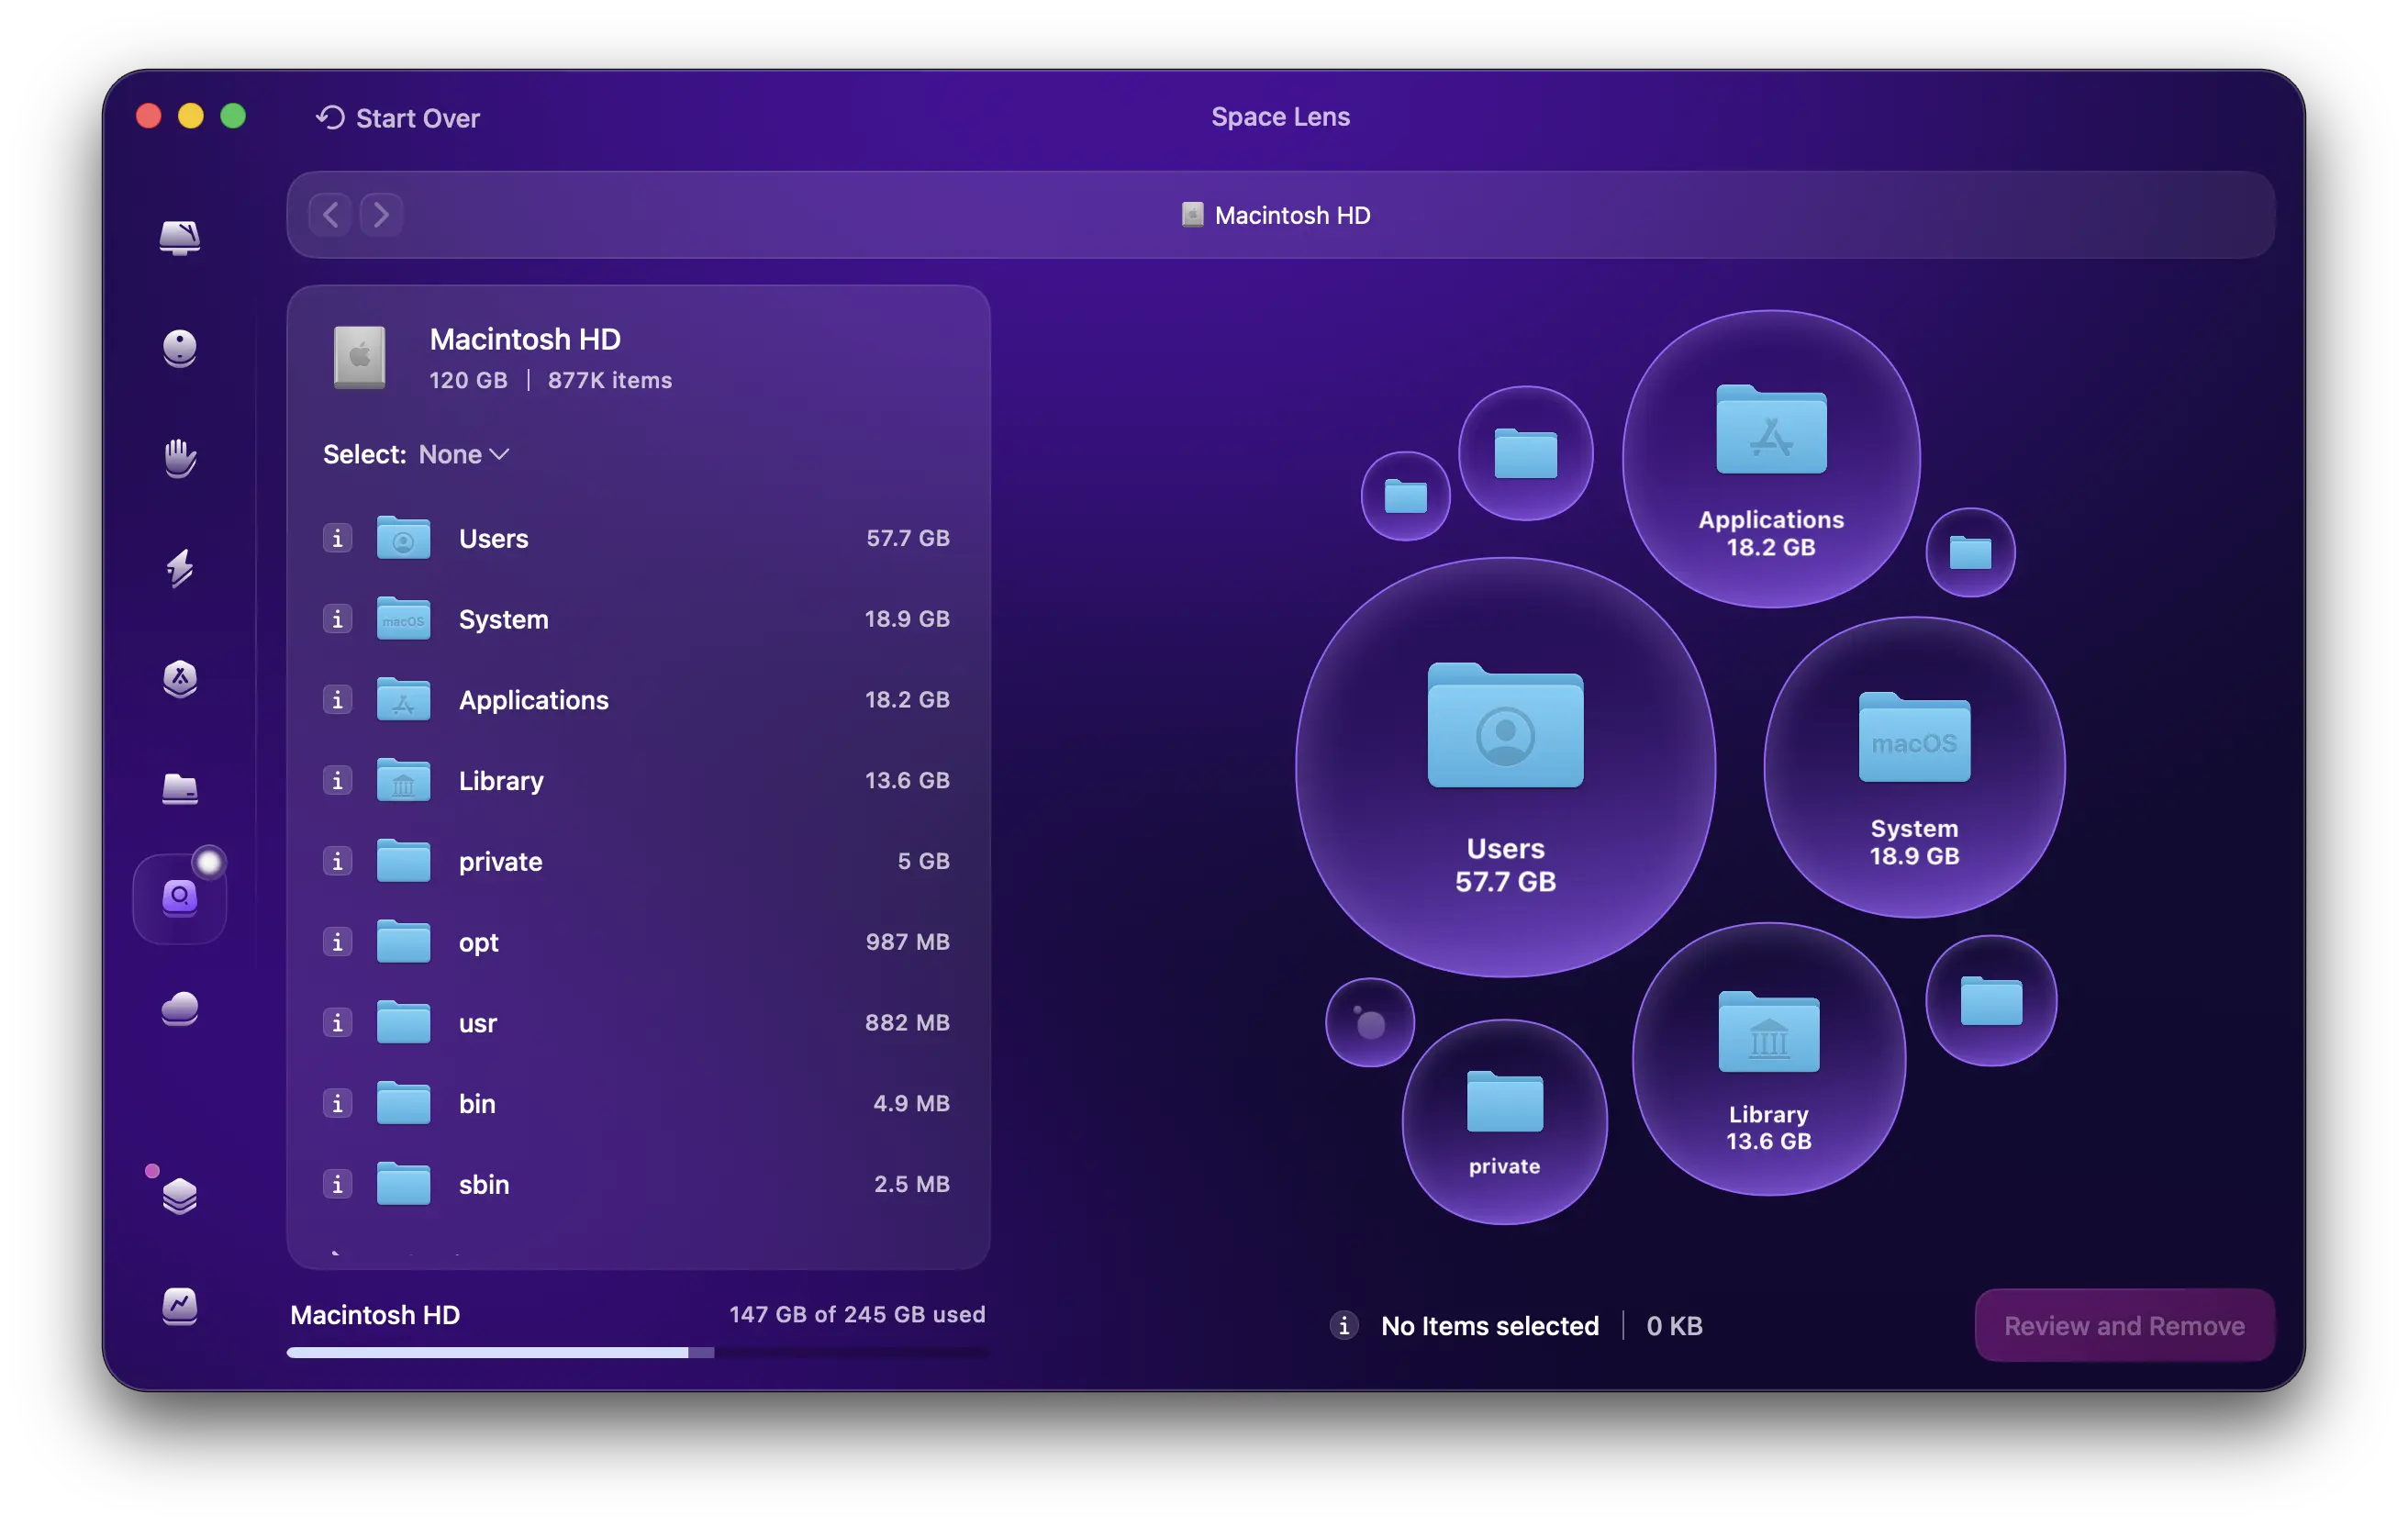Image resolution: width=2408 pixels, height=1527 pixels.
Task: Click the '147 GB of 245 GB used' text
Action: [x=857, y=1314]
